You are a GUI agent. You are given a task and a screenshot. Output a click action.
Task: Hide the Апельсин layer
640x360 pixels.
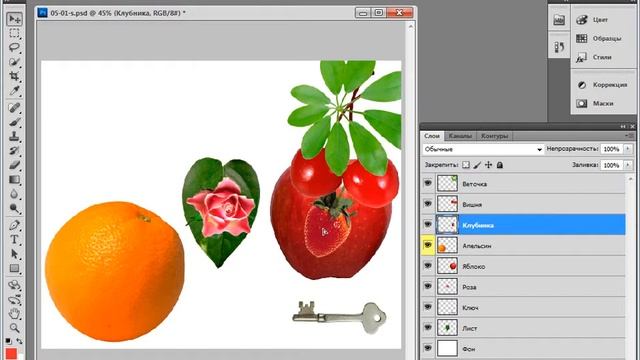pyautogui.click(x=428, y=245)
